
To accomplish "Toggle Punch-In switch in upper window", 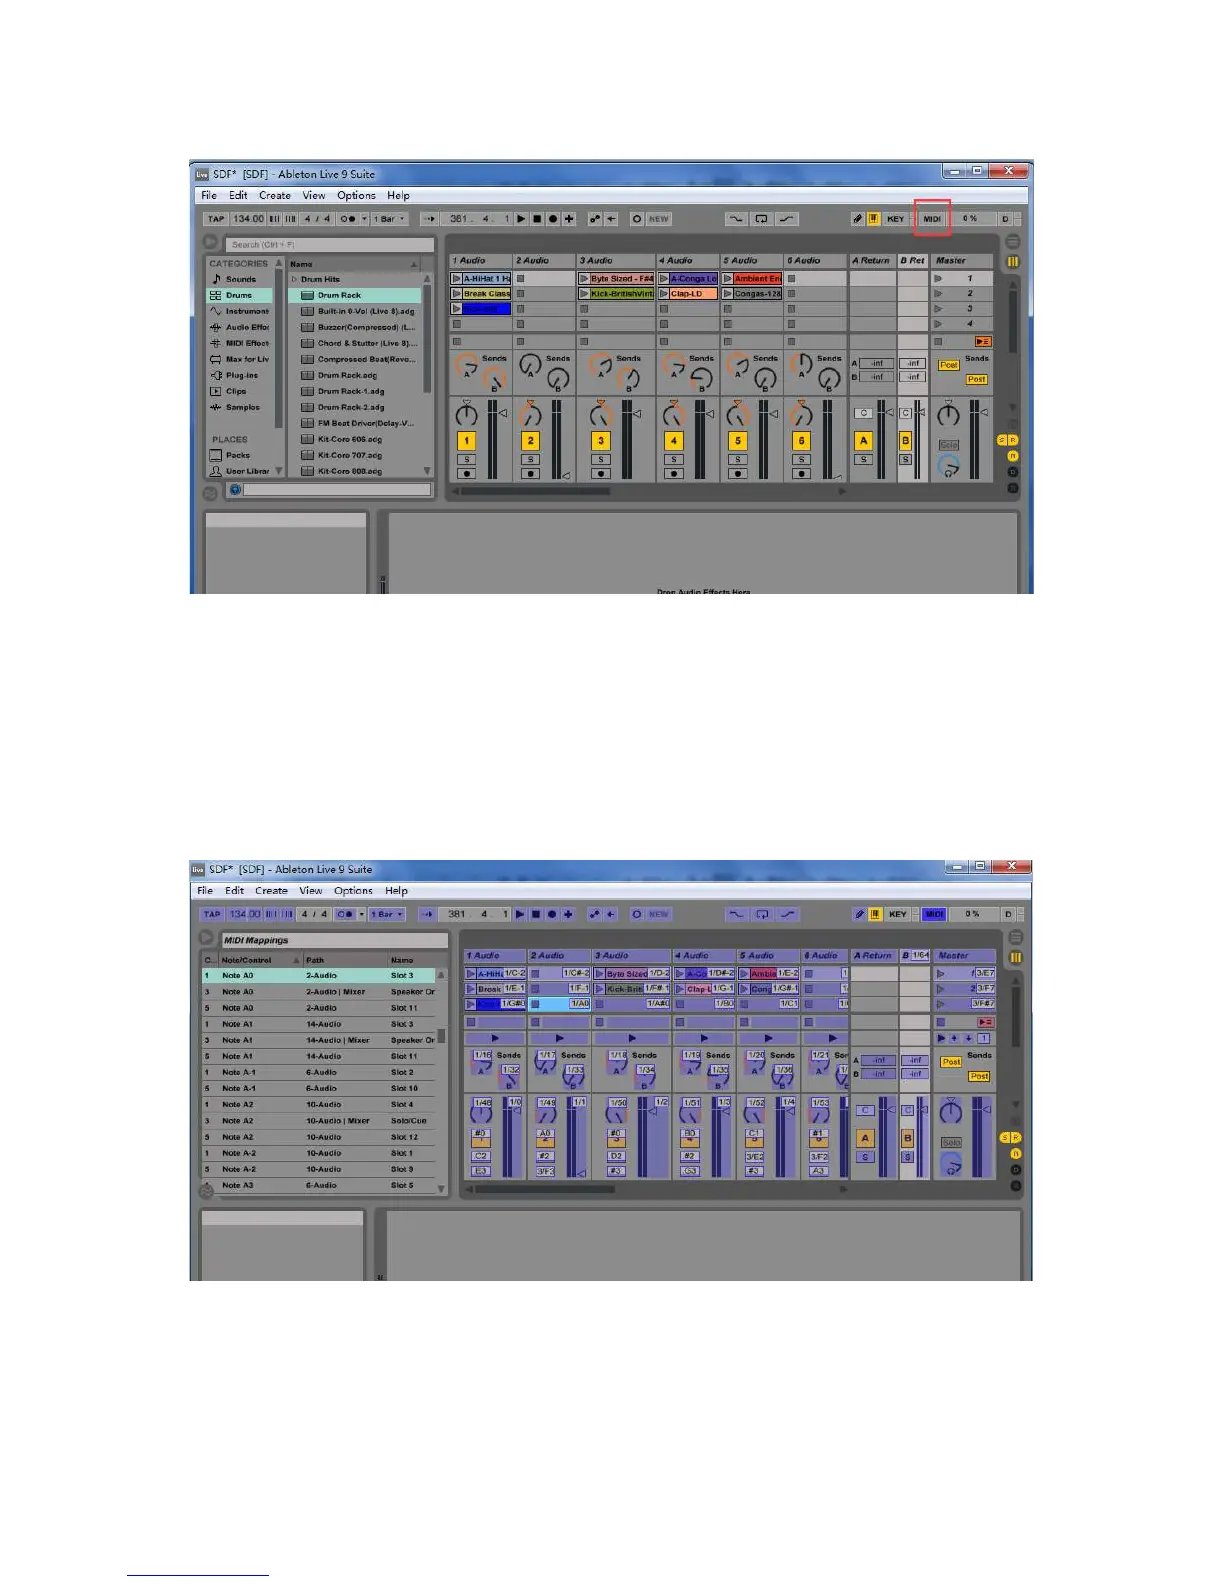I will click(736, 219).
